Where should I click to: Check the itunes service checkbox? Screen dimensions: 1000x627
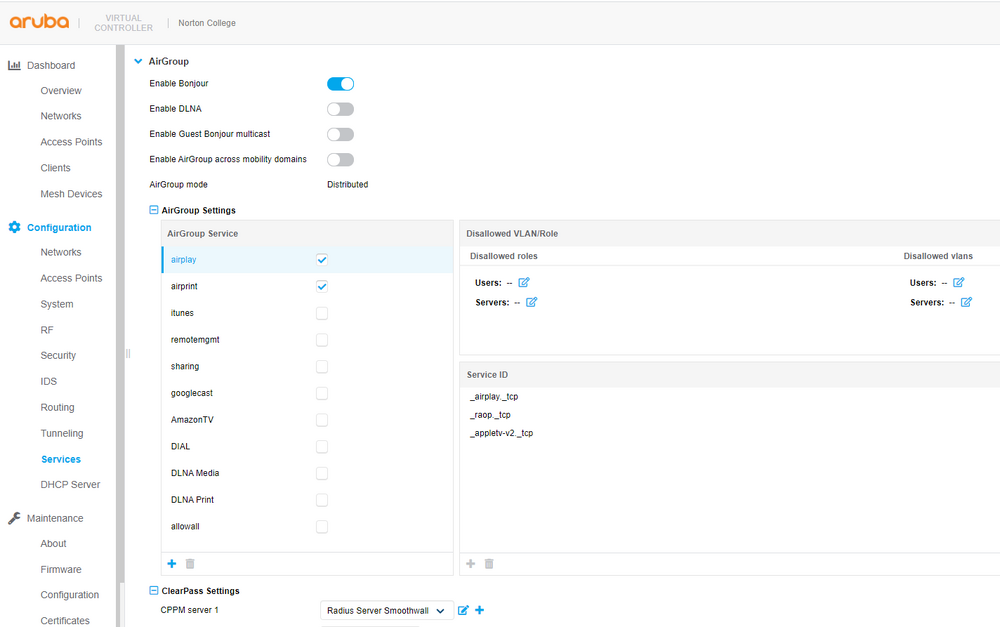pos(322,313)
